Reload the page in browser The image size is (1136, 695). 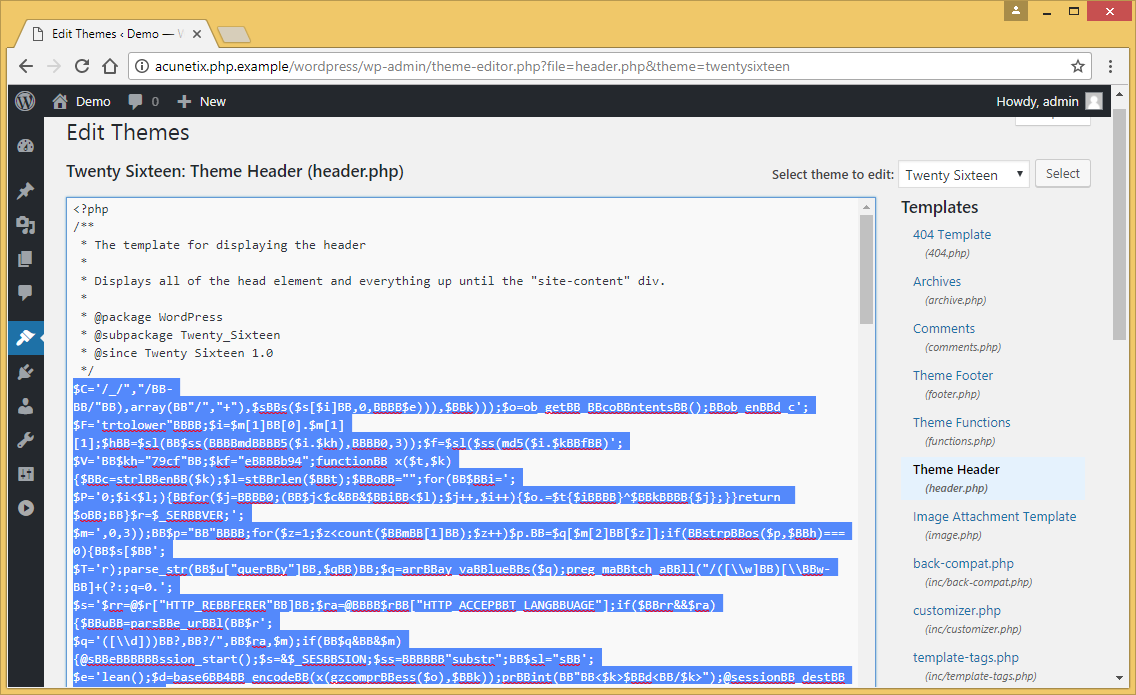(x=82, y=66)
